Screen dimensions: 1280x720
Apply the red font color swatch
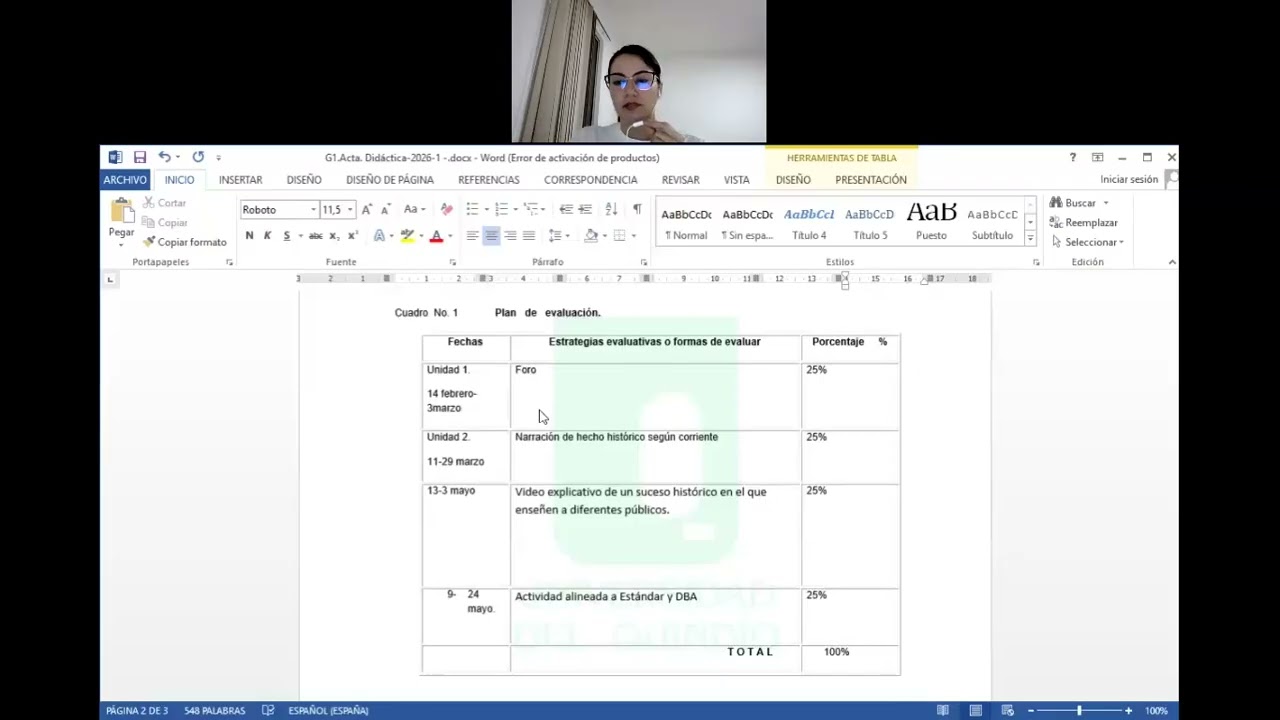(x=436, y=236)
